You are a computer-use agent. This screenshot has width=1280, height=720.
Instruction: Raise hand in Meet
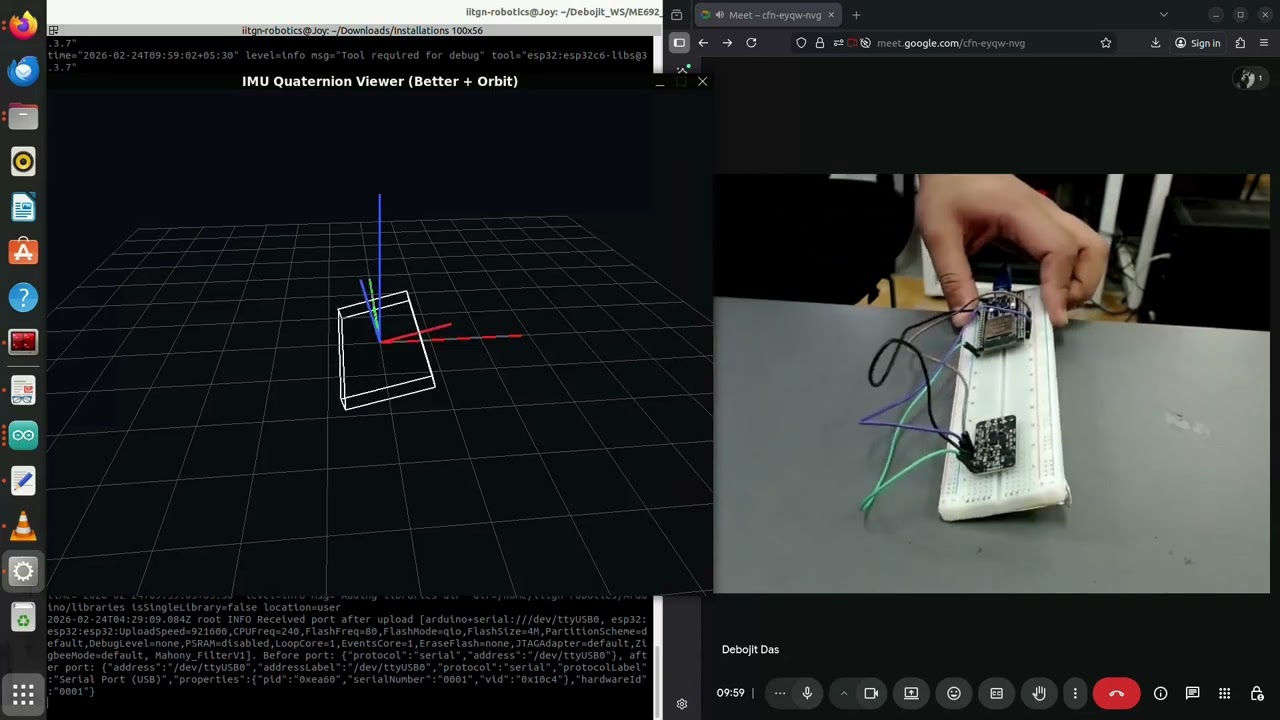[x=1040, y=693]
